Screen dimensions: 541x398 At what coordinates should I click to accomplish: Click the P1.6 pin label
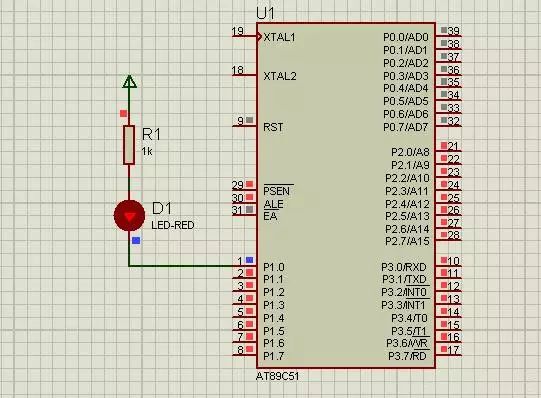click(274, 344)
